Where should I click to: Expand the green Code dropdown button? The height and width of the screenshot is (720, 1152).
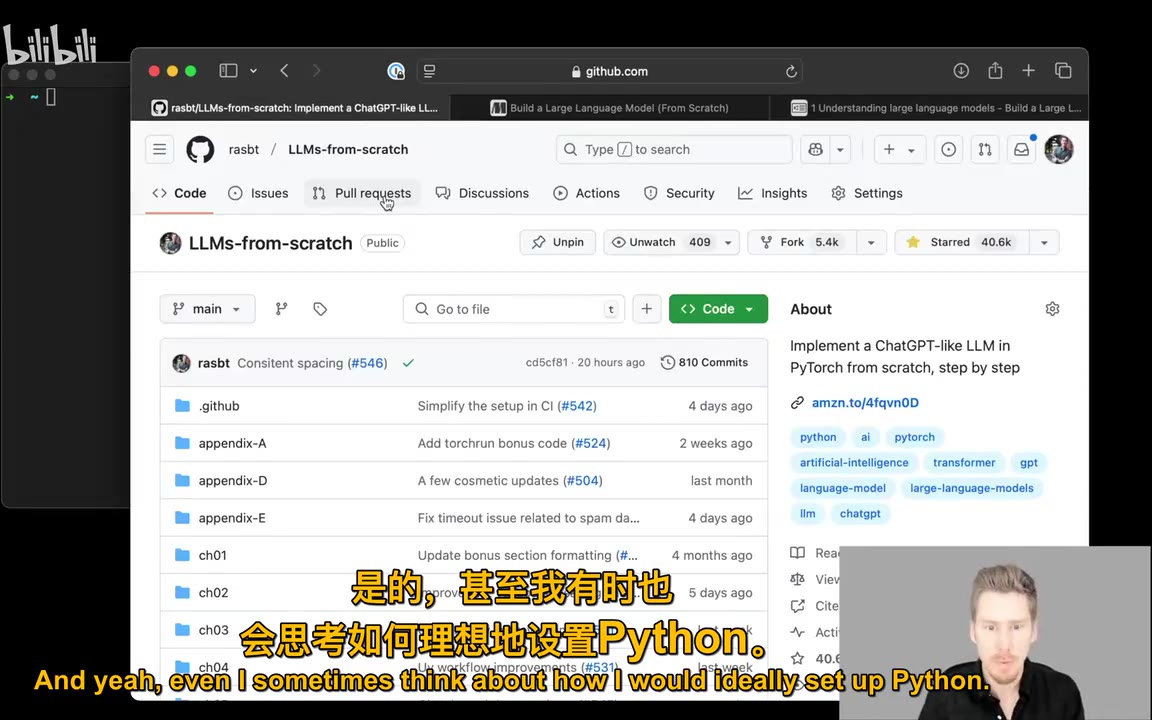[x=718, y=309]
